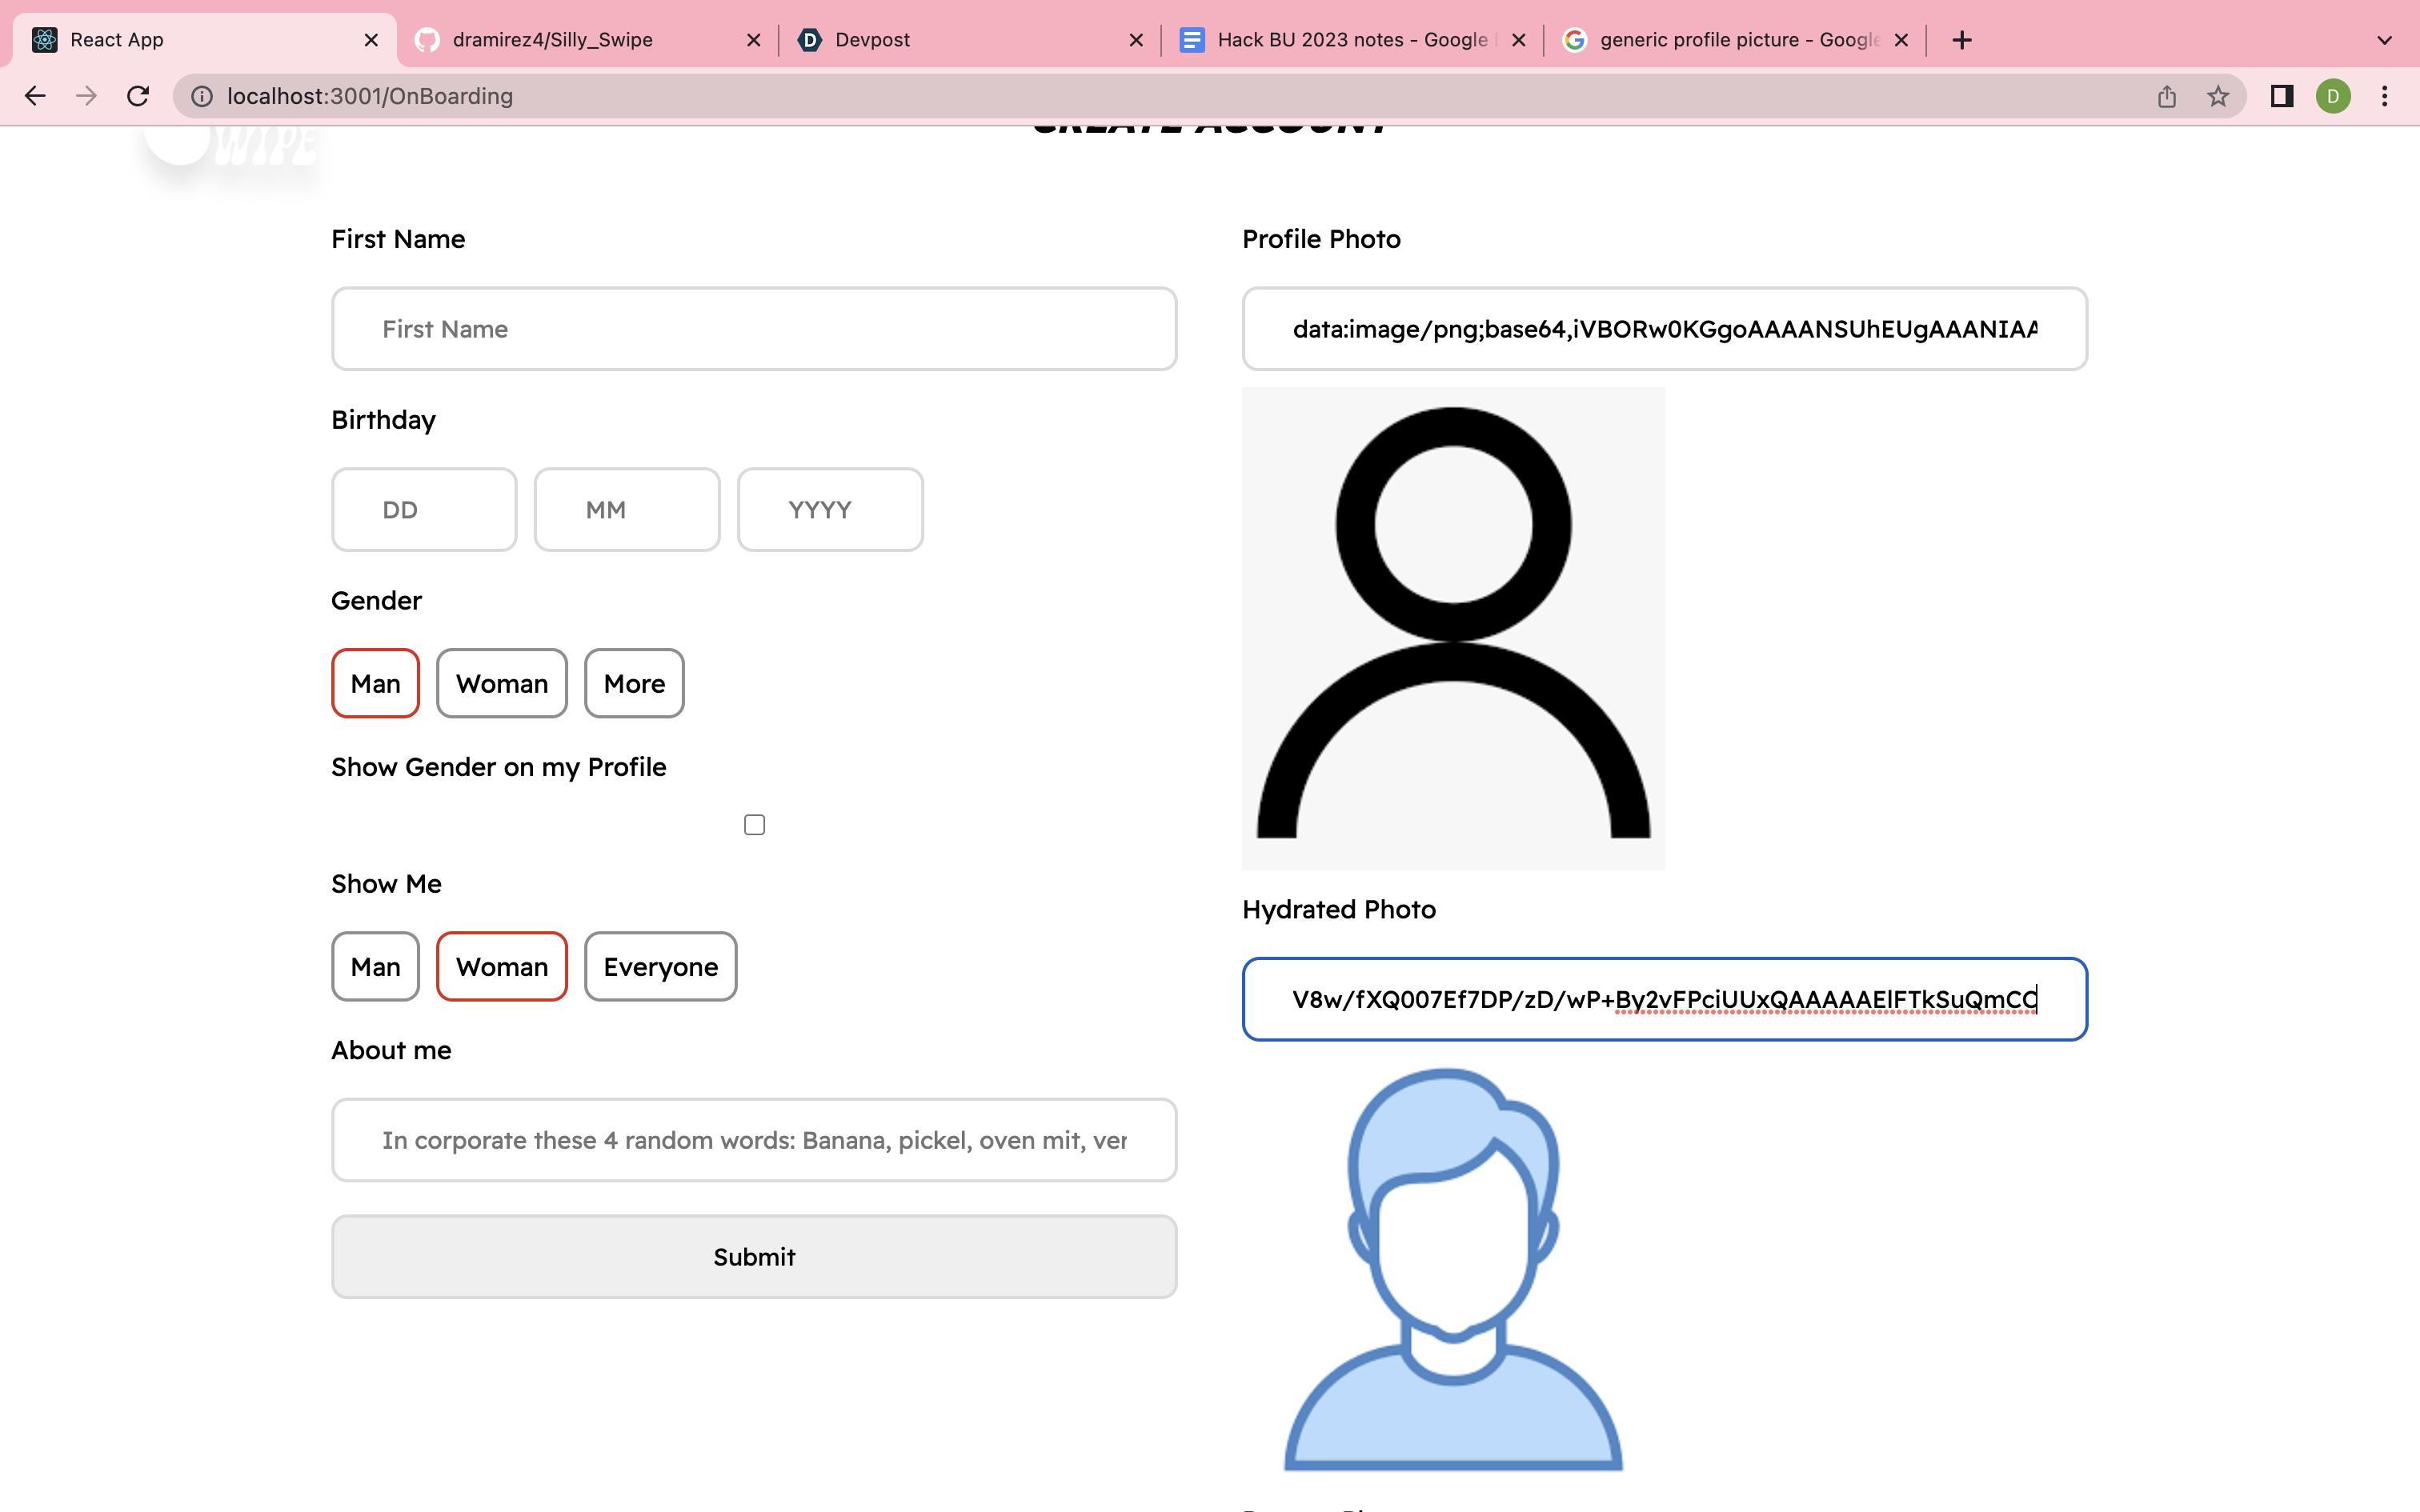Screen dimensions: 2420x1512
Task: Open a new browser tab
Action: click(x=1962, y=40)
